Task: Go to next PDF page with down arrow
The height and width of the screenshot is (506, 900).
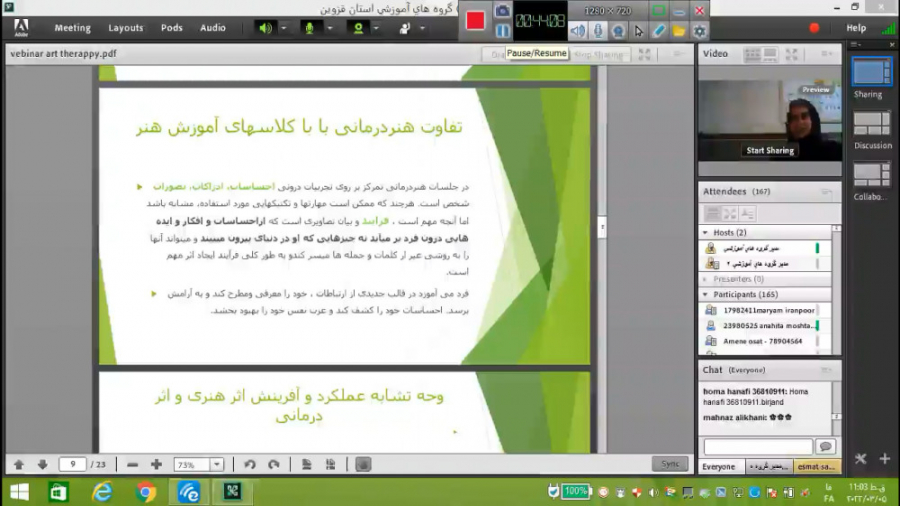Action: pos(42,465)
